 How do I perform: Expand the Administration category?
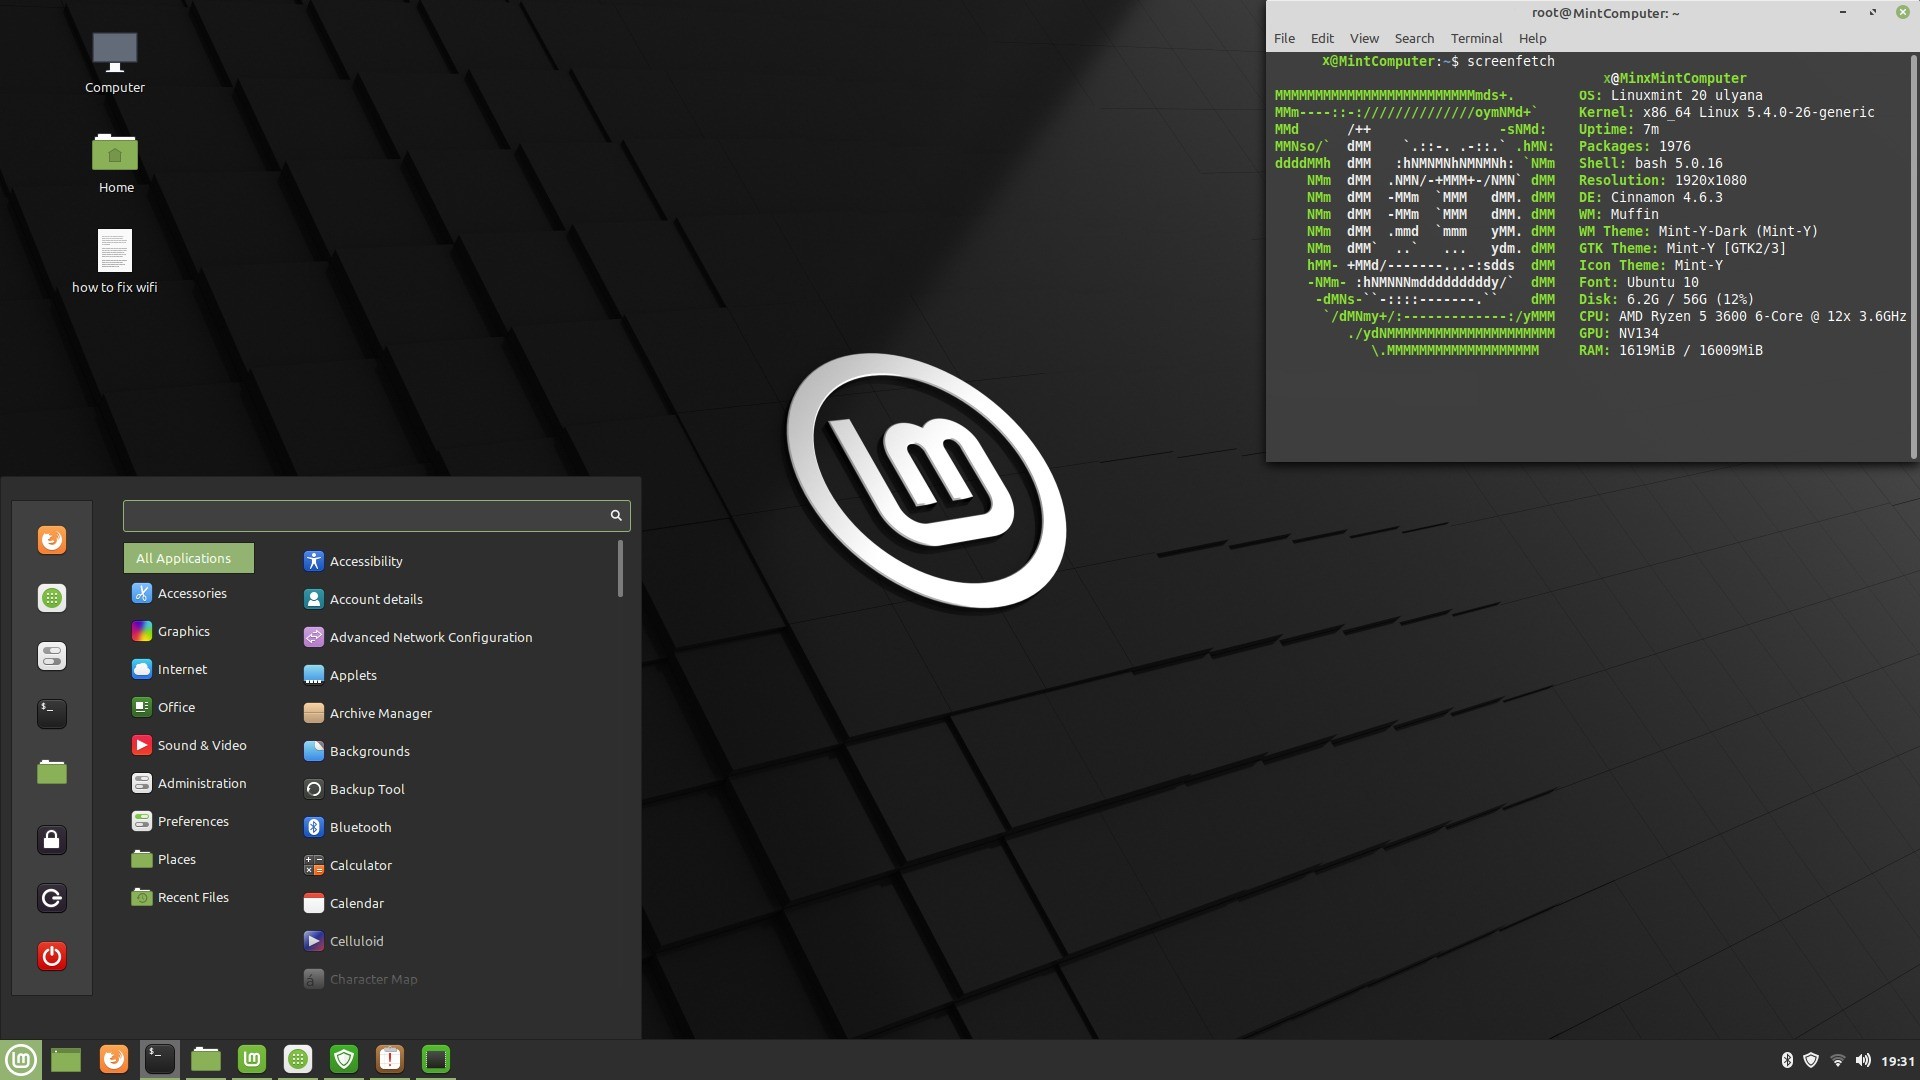click(202, 783)
